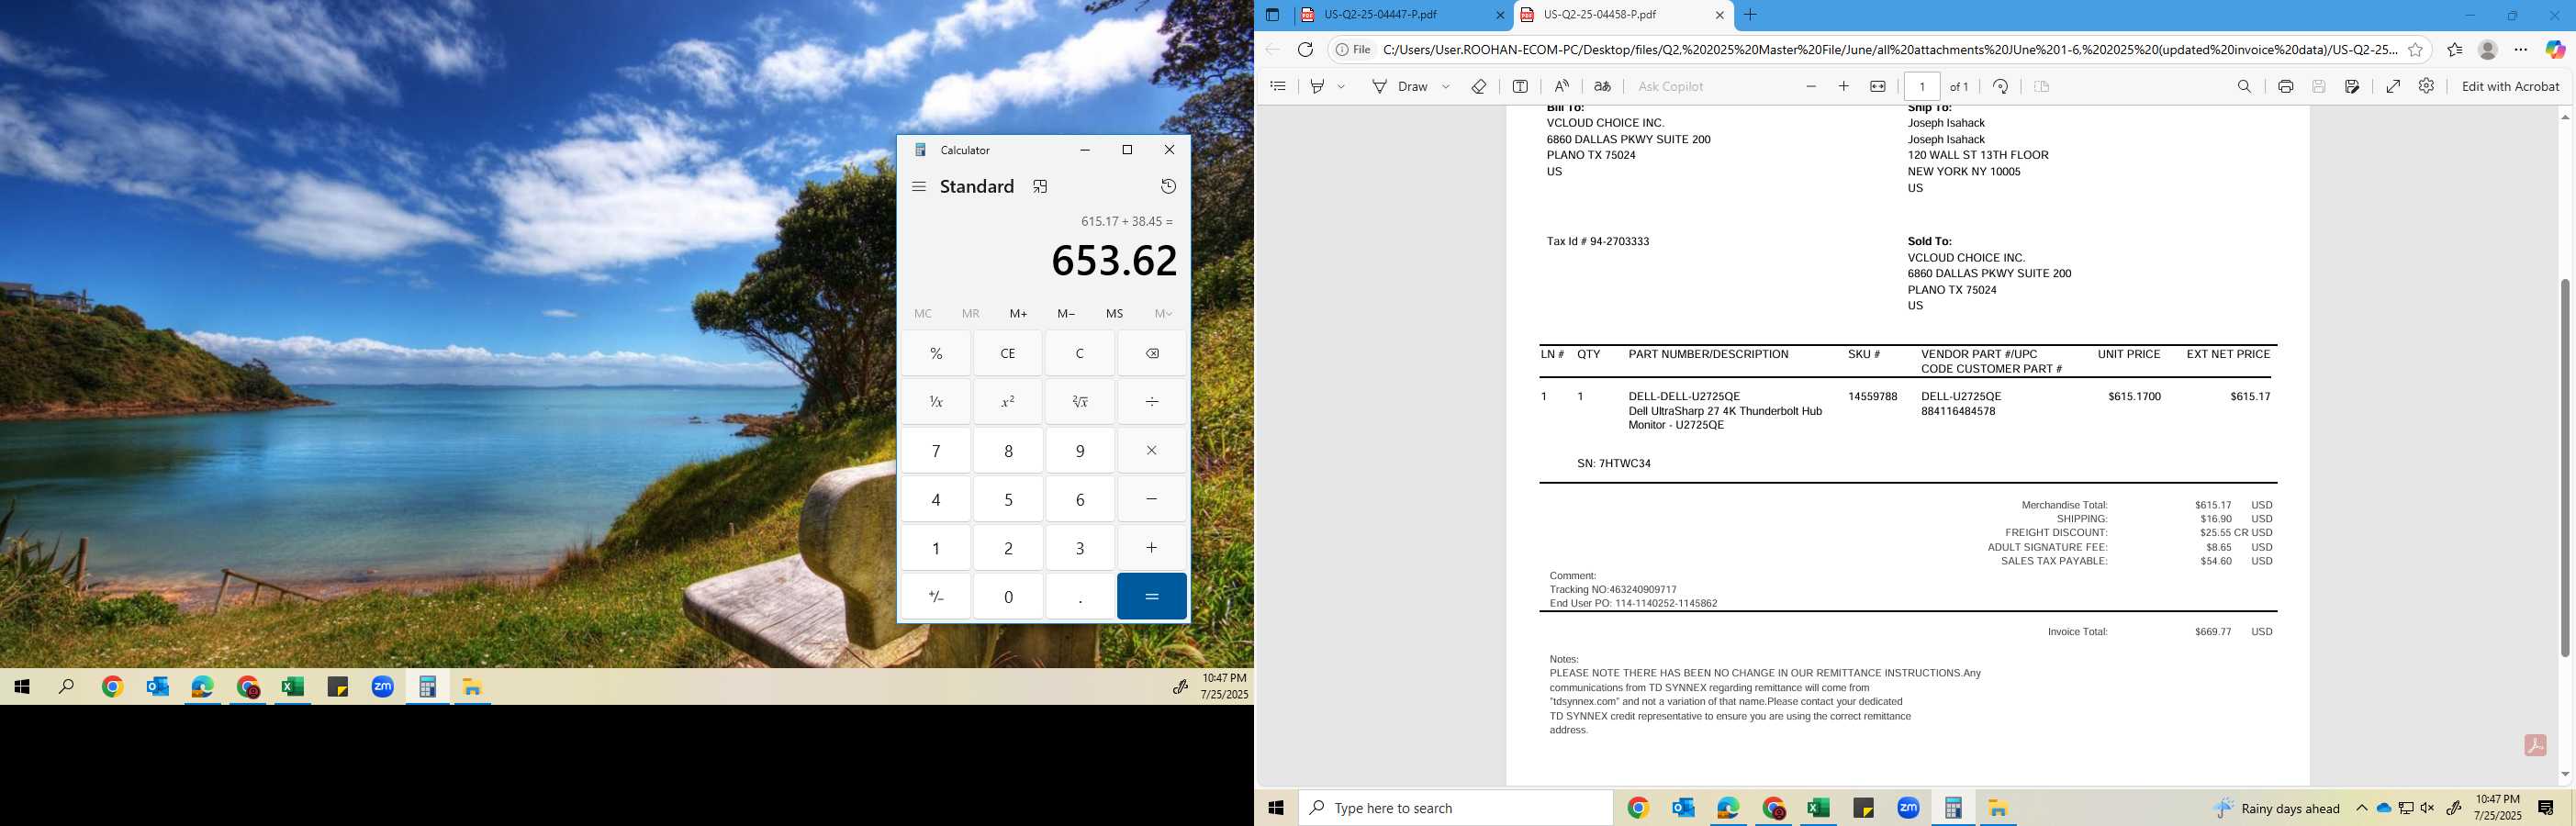Select the Draw tool in the PDF toolbar

(x=1400, y=86)
